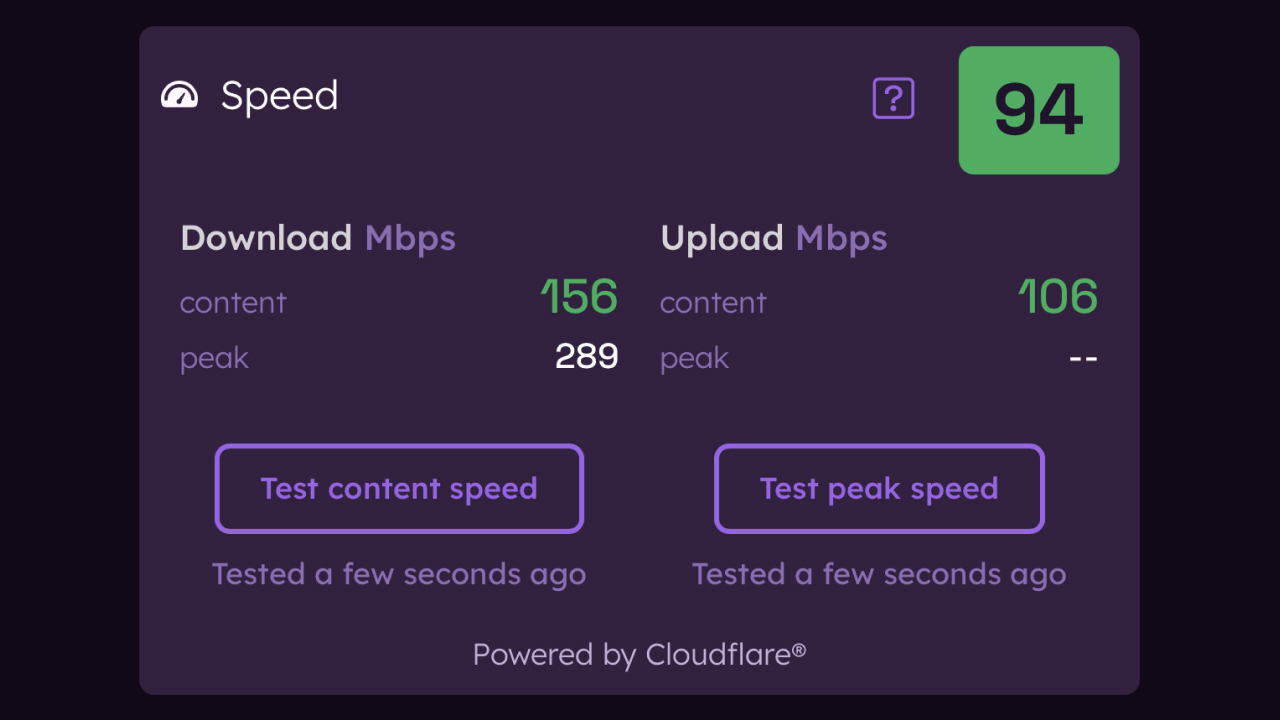Viewport: 1280px width, 720px height.
Task: Select the download content value 156
Action: [579, 297]
